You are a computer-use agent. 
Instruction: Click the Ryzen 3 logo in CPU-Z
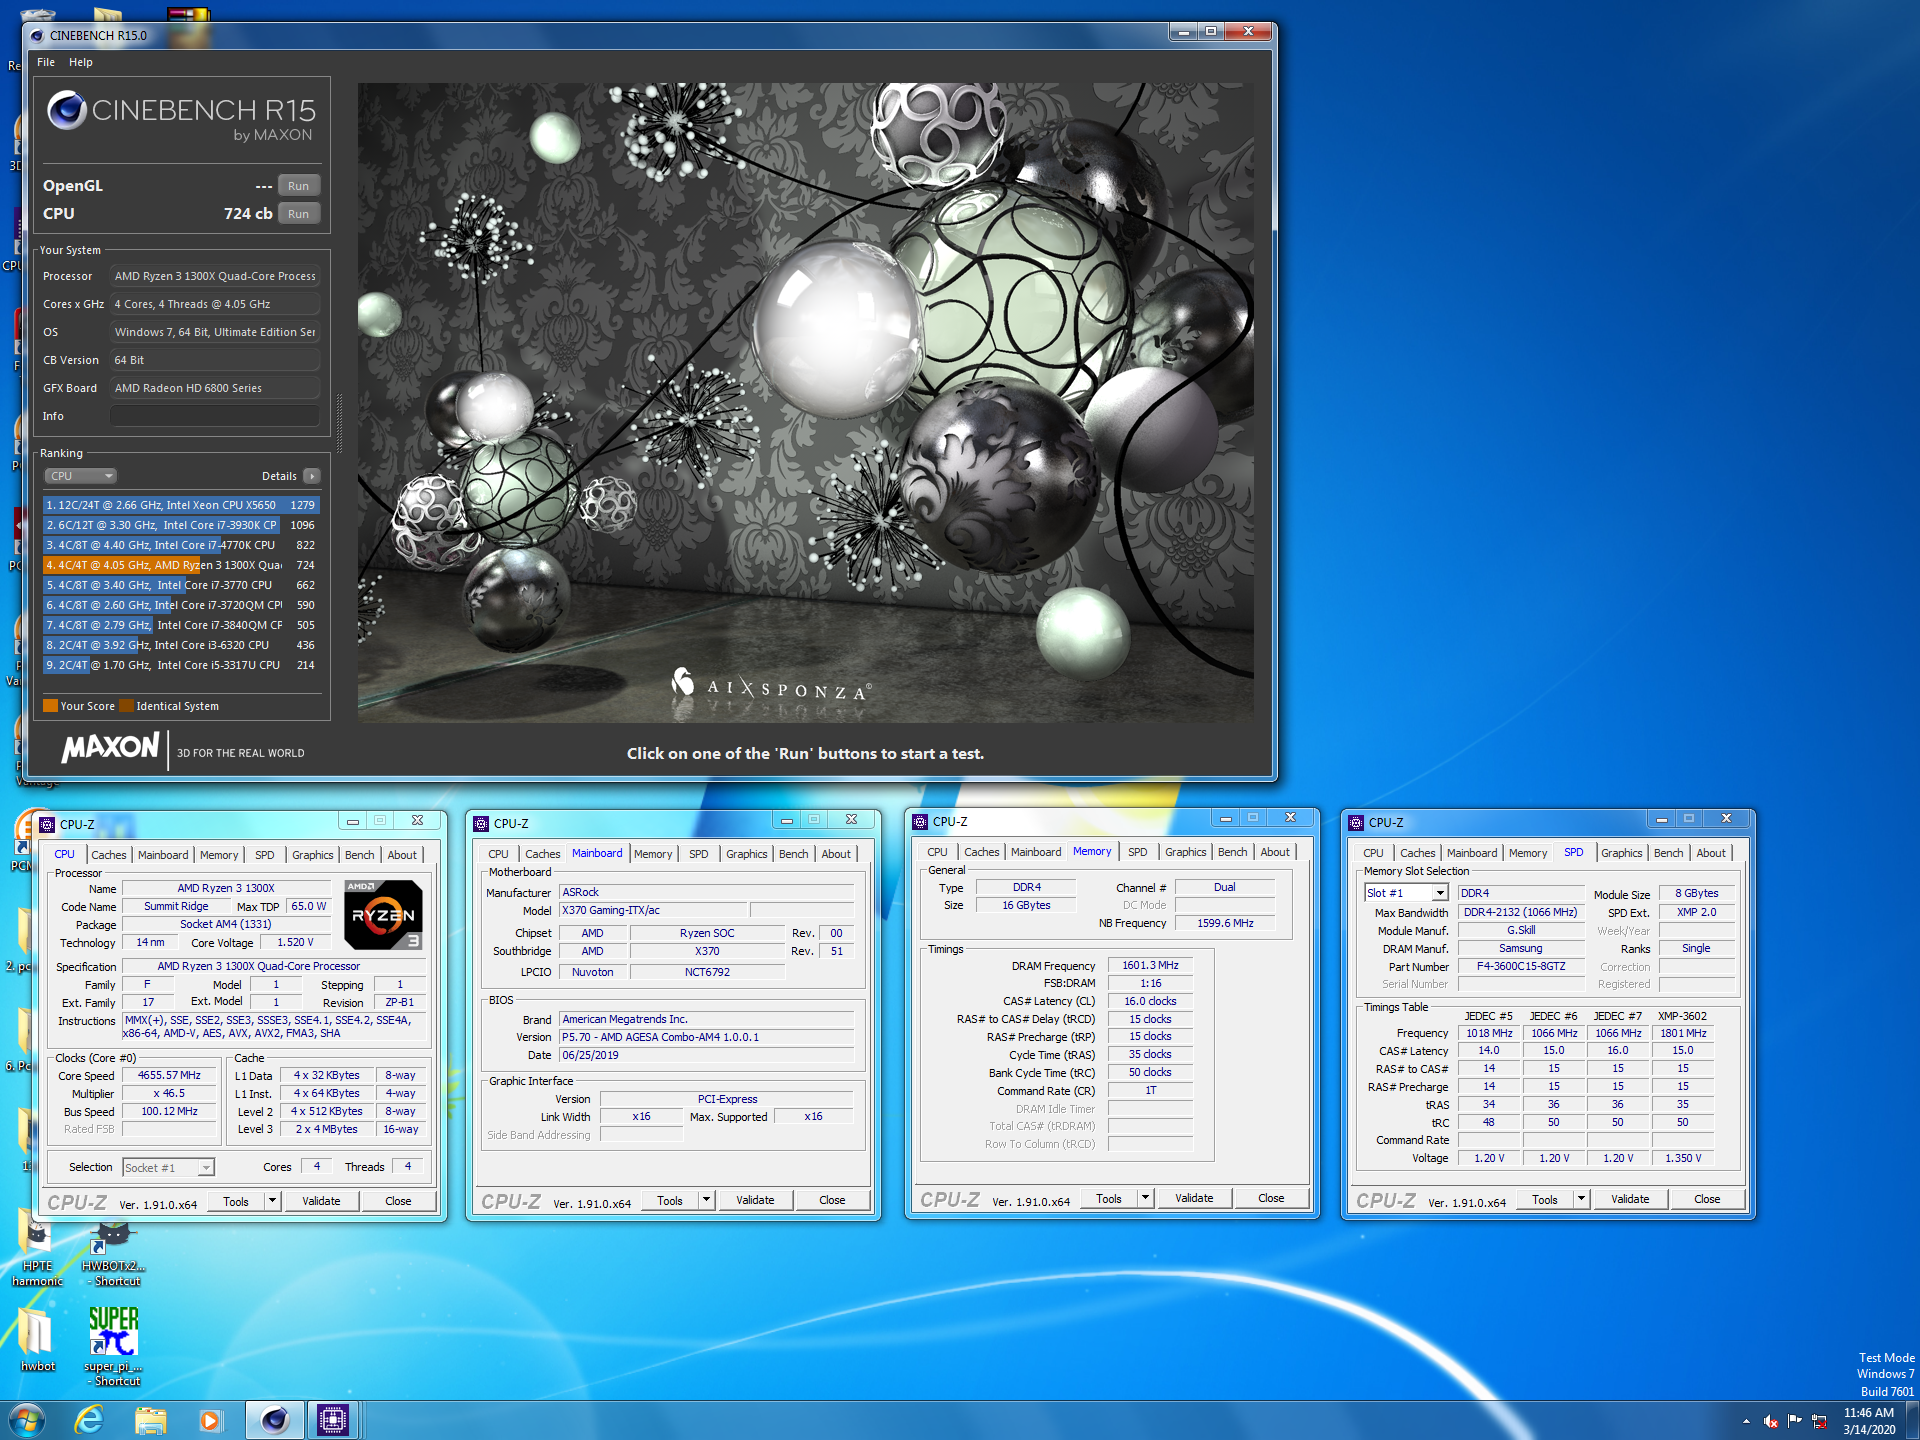pyautogui.click(x=383, y=915)
